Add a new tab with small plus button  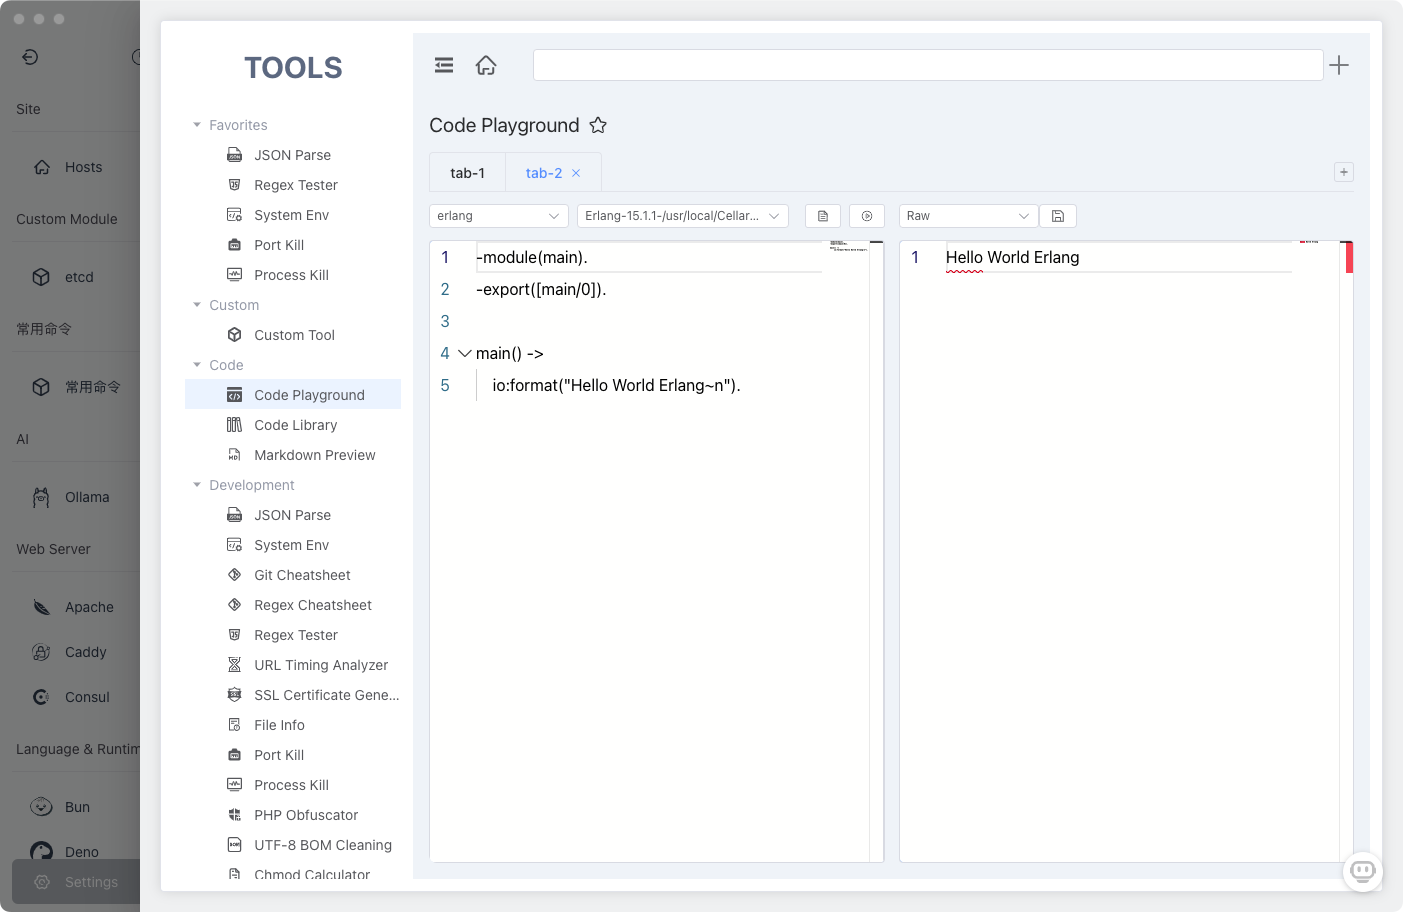tap(1344, 172)
